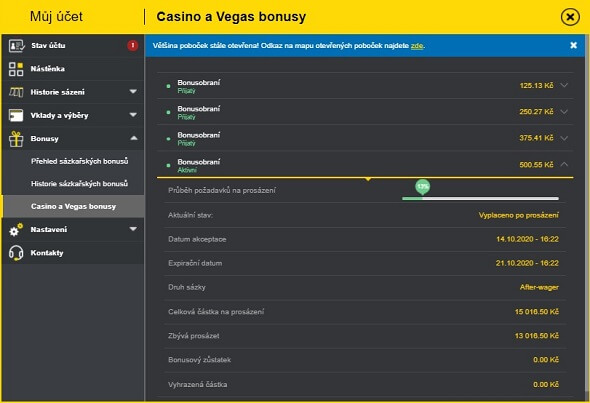Collapse the active 500.55 Kč bonus
Viewport: 590px width, 403px height.
pos(564,164)
